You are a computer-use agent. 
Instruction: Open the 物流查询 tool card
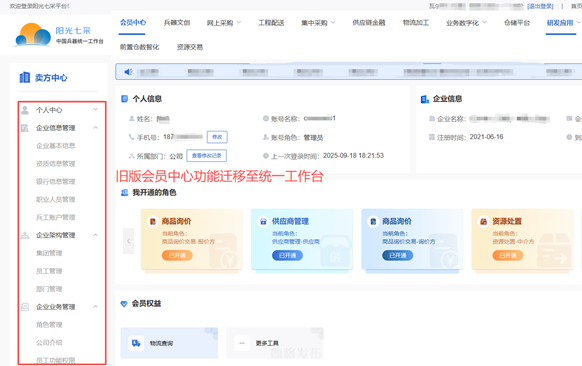169,343
